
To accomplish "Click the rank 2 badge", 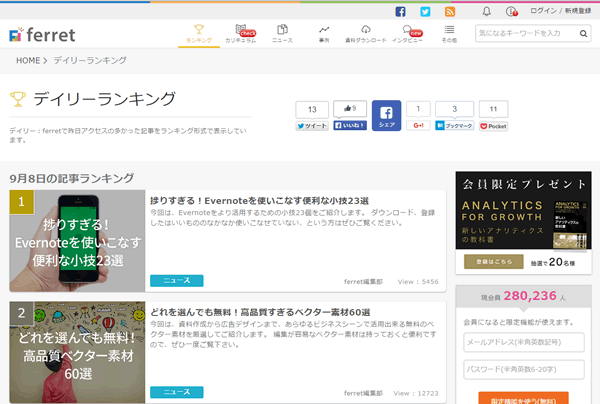I will 21,313.
